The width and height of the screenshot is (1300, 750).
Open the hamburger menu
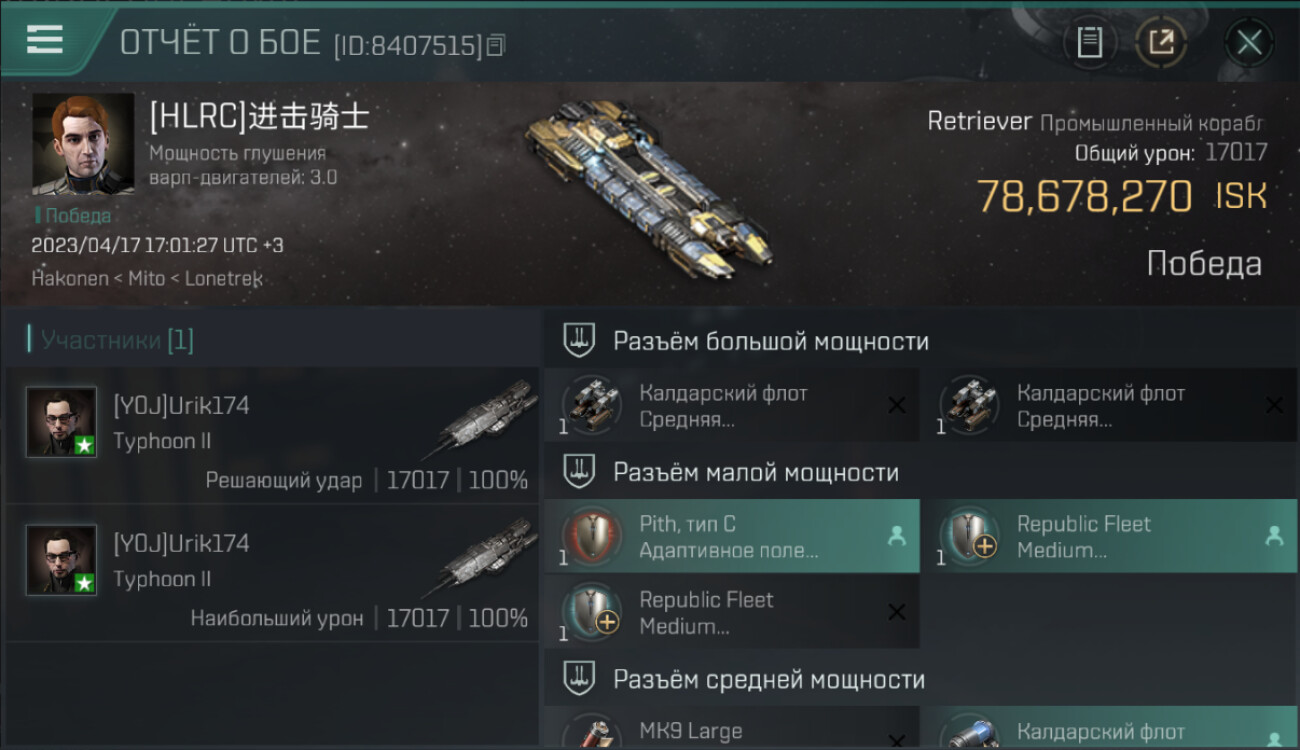[45, 39]
